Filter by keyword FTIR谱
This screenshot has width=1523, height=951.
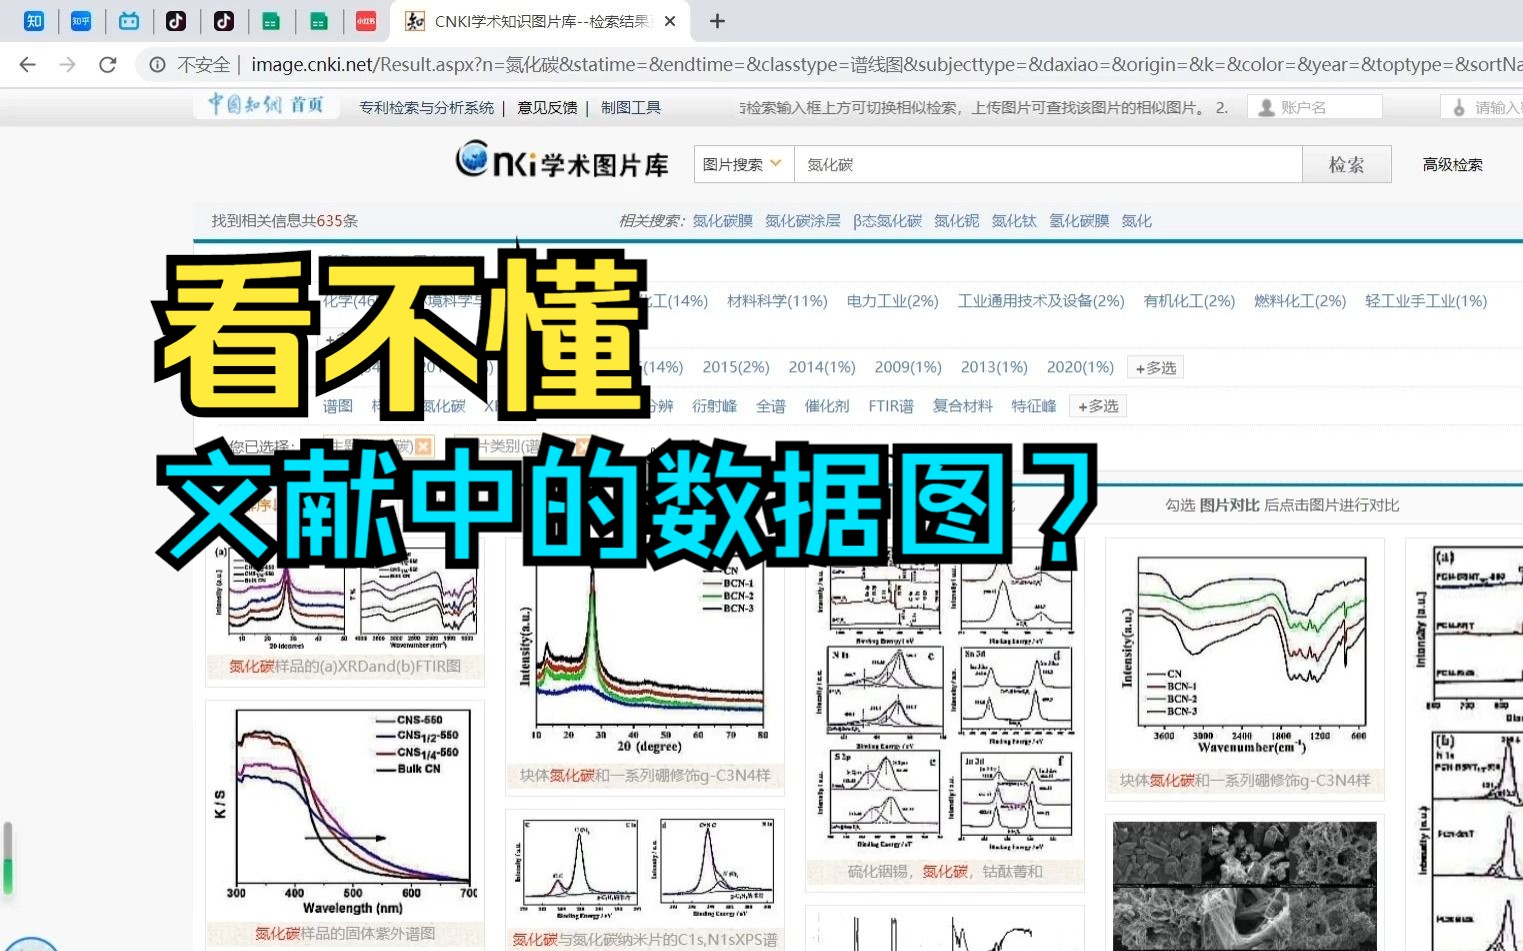point(891,406)
